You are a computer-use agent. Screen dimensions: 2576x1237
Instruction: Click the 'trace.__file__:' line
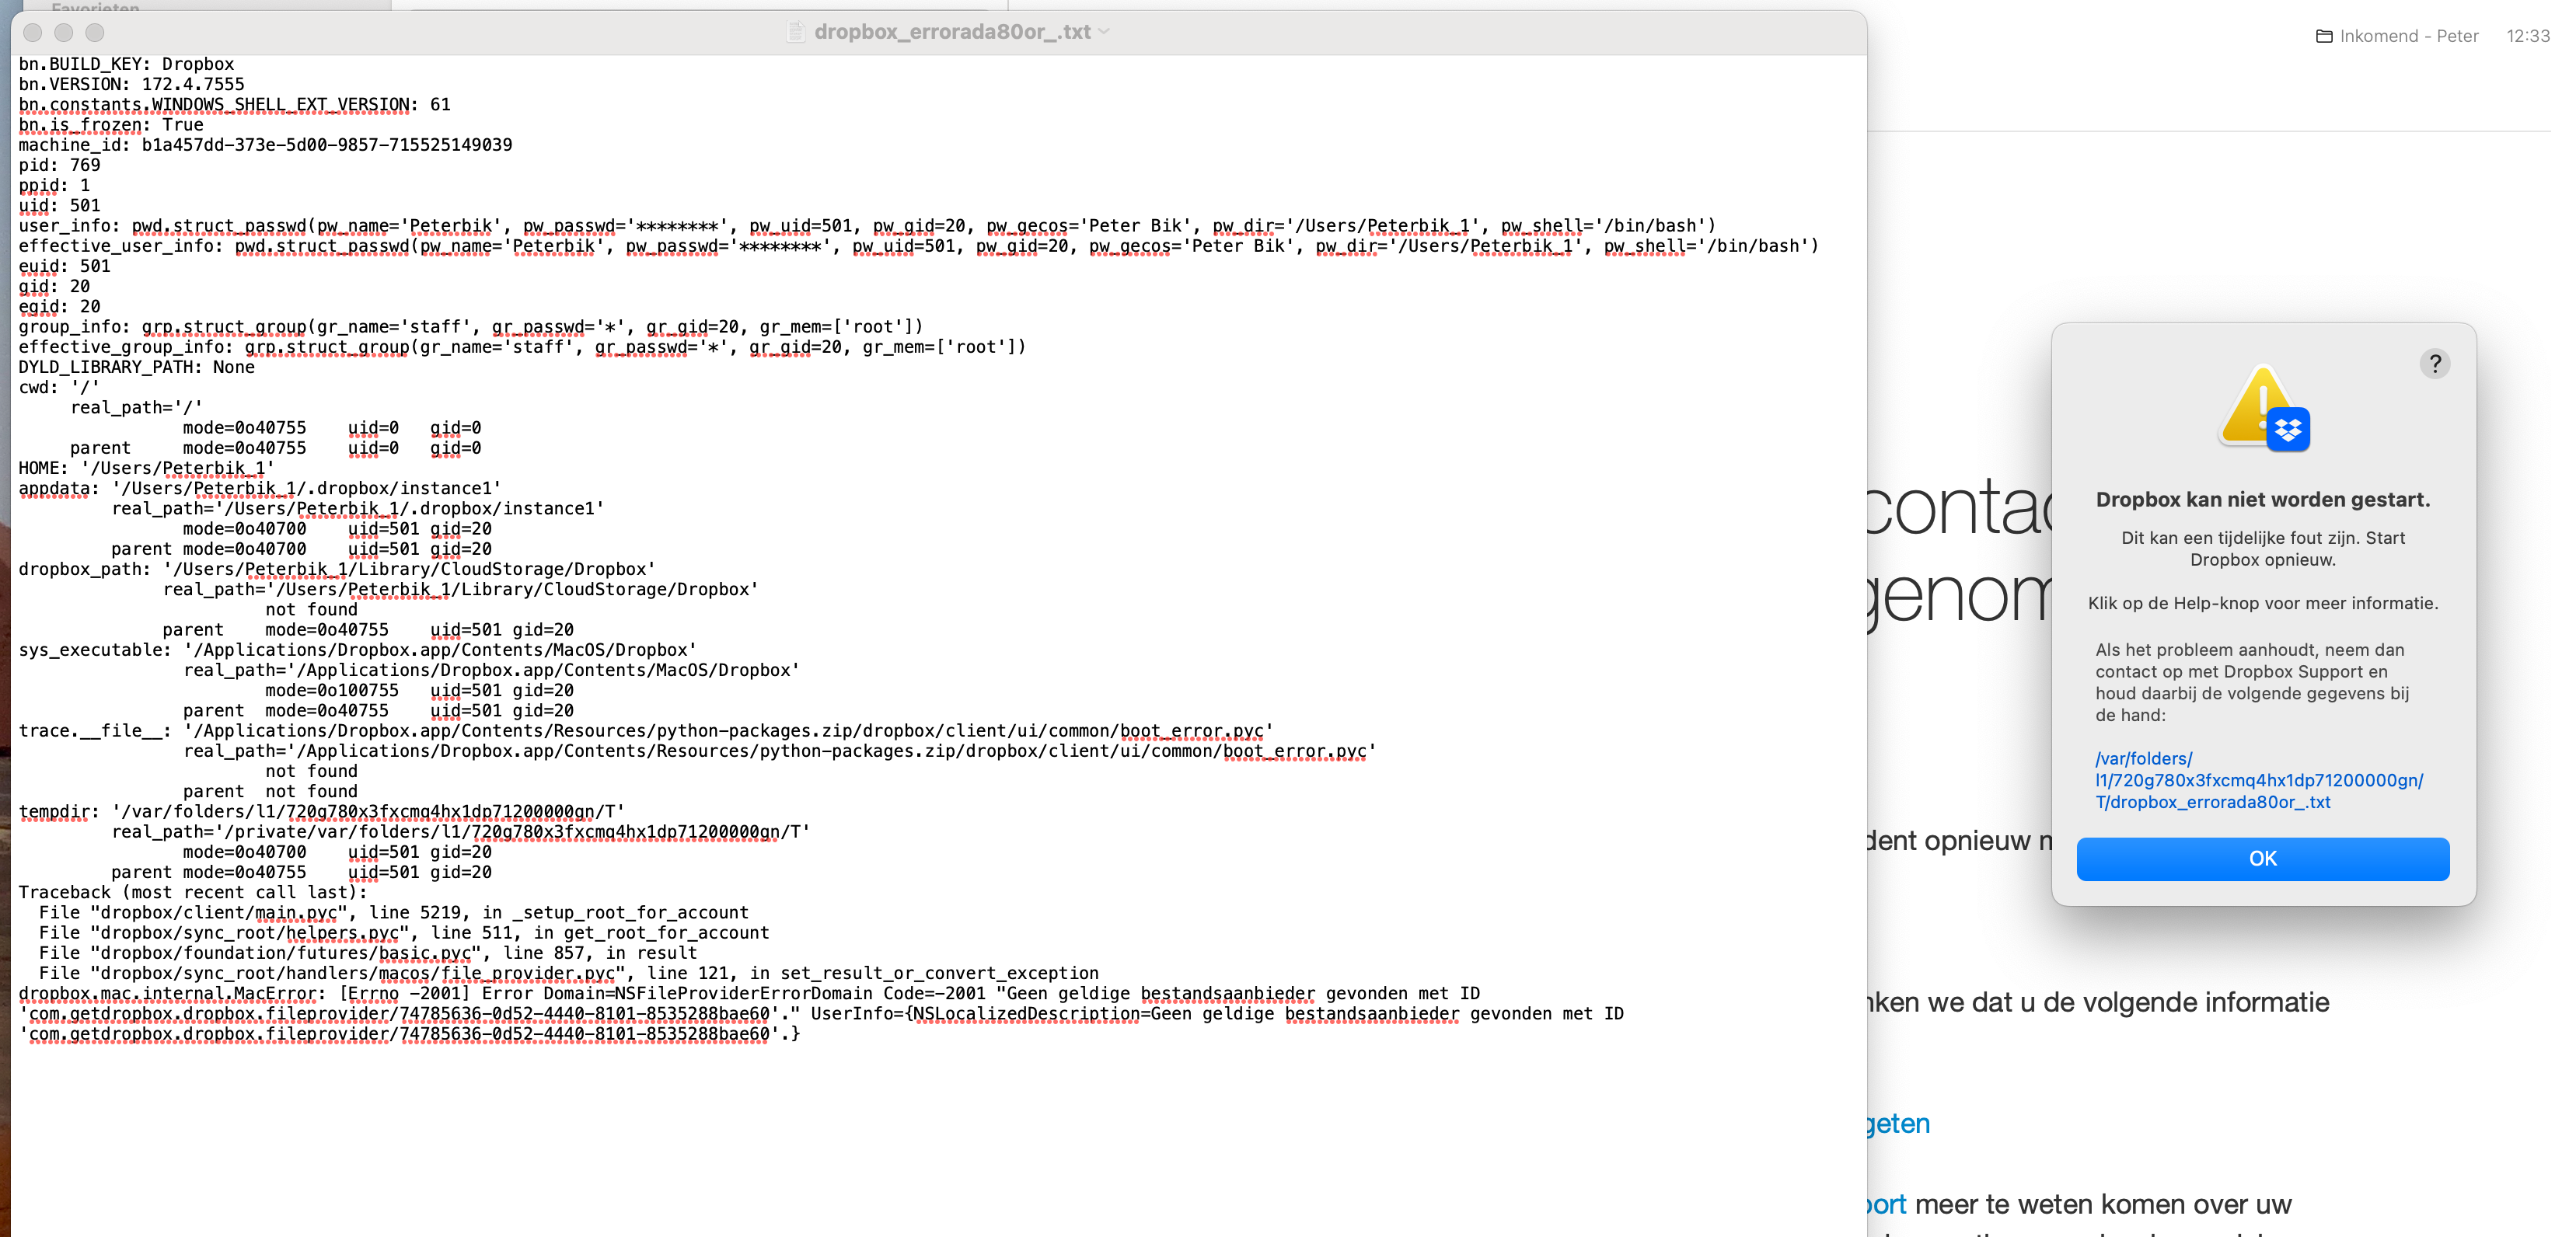pos(646,731)
